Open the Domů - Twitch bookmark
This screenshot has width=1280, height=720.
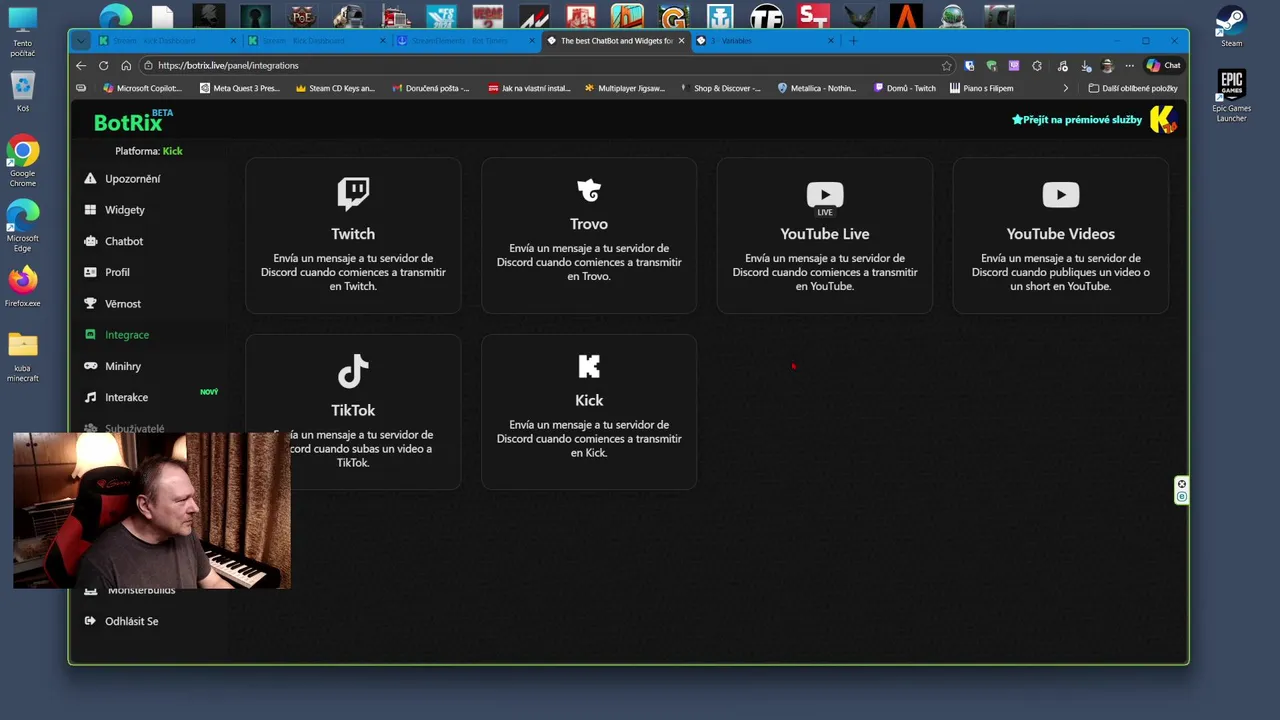(x=905, y=88)
